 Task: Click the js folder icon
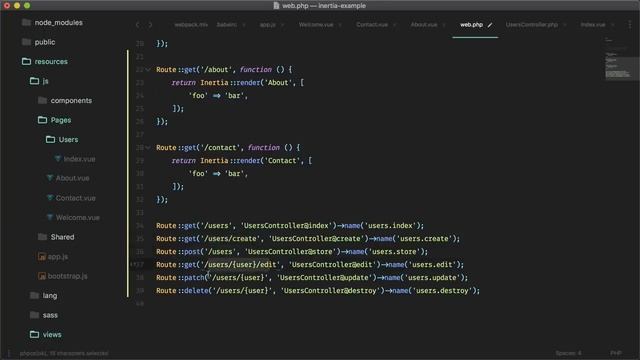(x=34, y=81)
